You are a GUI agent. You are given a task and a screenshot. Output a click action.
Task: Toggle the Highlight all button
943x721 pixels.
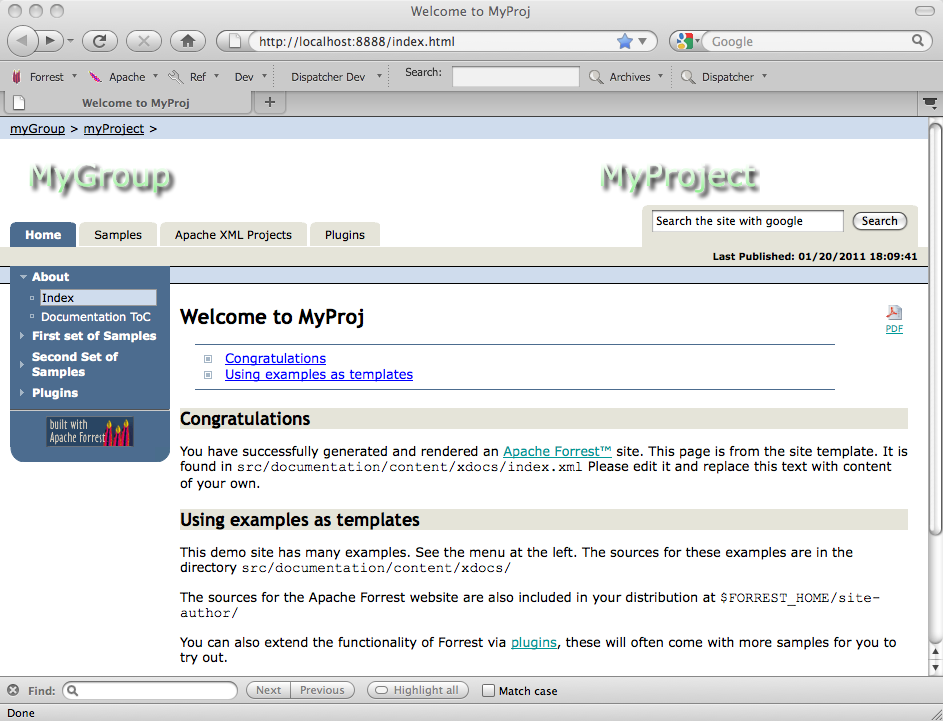pos(419,690)
